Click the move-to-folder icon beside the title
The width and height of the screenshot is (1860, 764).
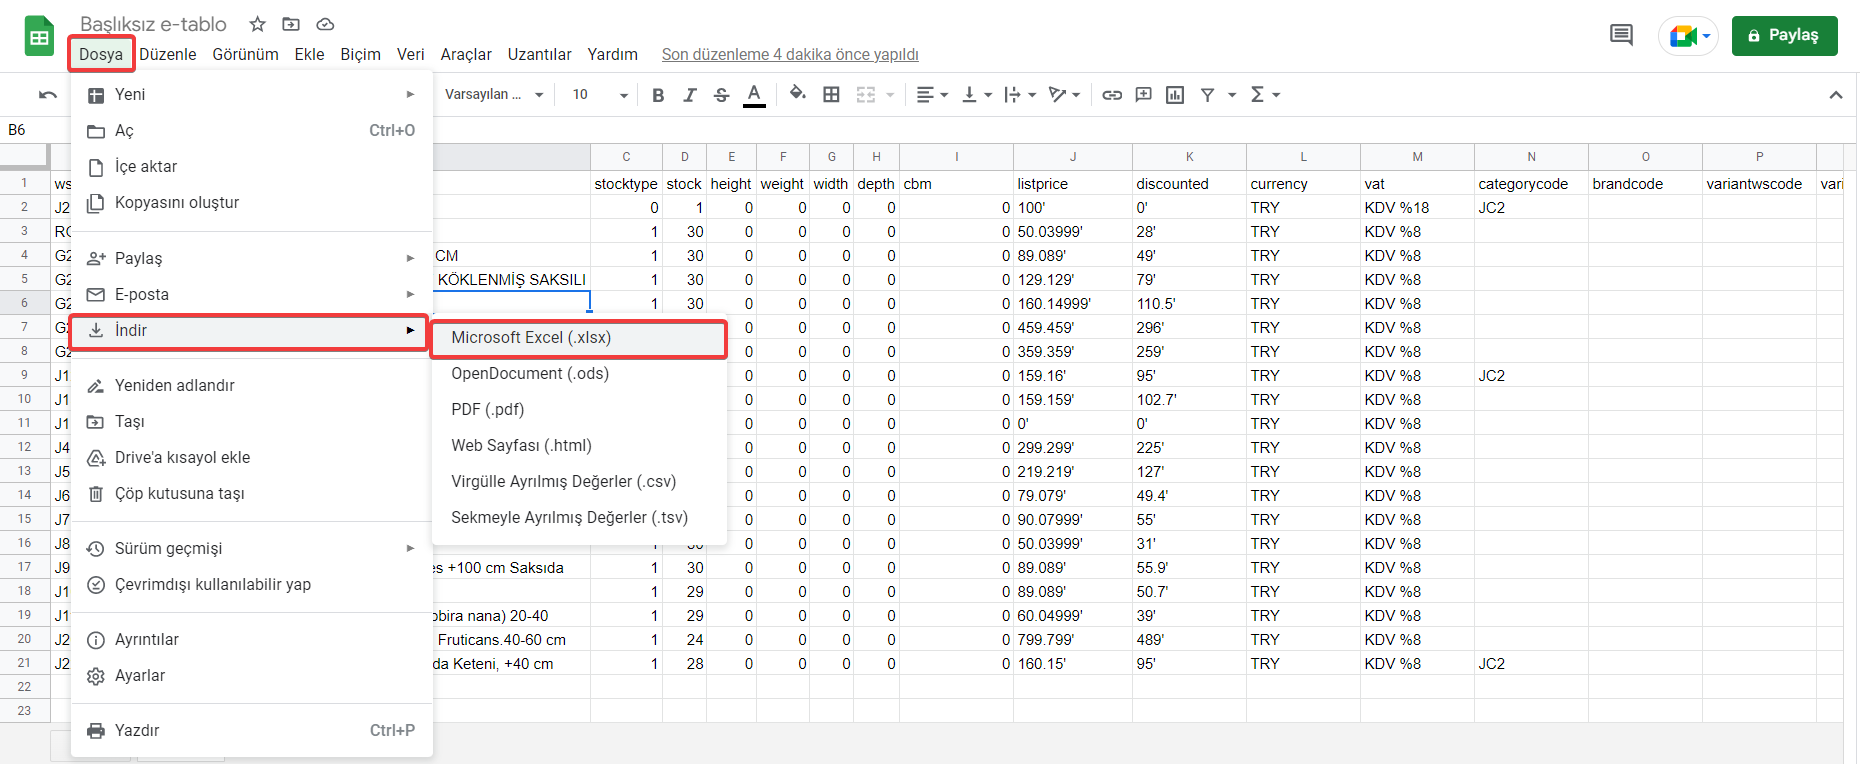[291, 24]
